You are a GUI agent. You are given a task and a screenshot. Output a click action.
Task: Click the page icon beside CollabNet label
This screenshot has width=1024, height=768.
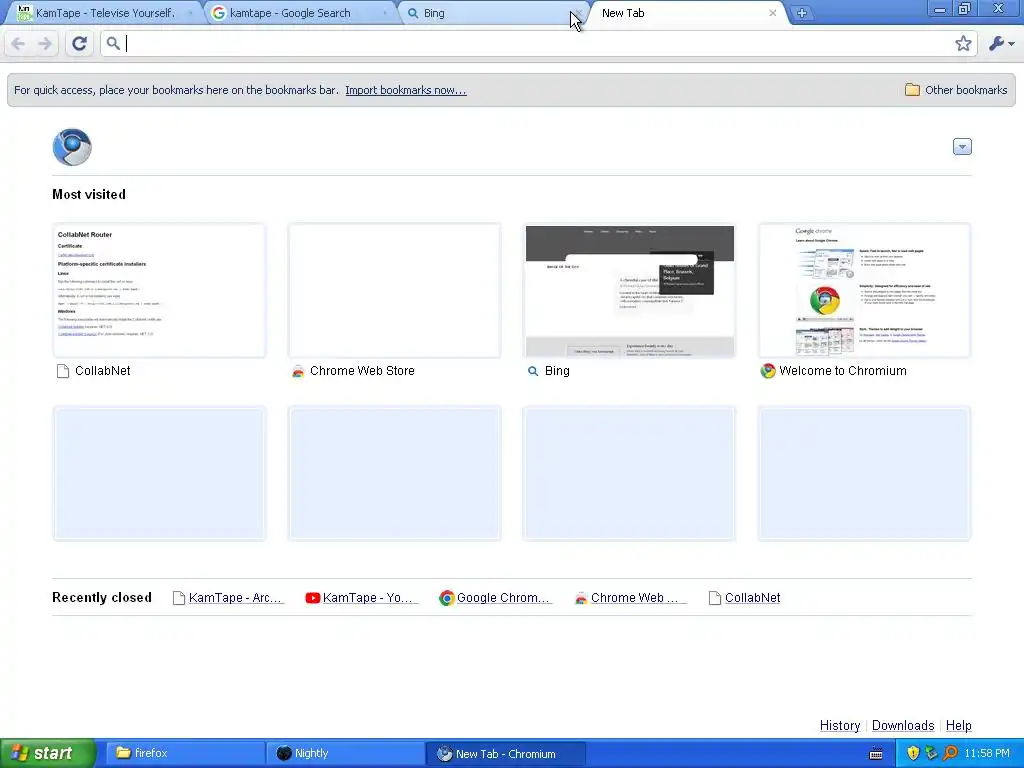coord(63,371)
